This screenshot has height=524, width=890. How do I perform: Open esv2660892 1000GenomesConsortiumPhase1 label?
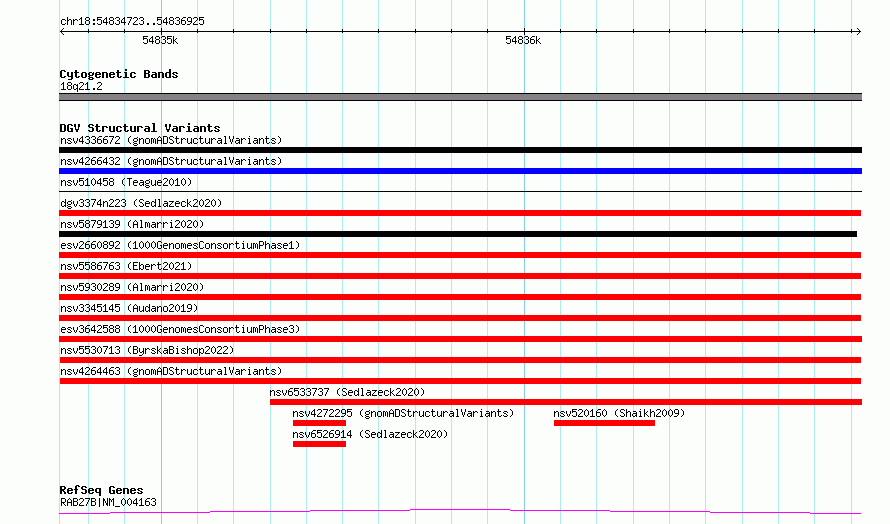click(180, 245)
